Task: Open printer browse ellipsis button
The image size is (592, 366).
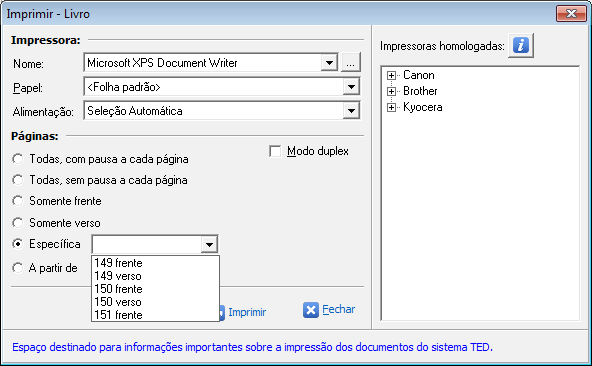Action: [x=351, y=63]
